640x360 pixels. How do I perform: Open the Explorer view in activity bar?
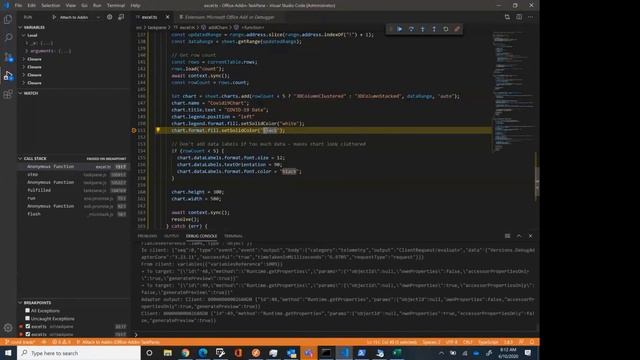coord(8,19)
